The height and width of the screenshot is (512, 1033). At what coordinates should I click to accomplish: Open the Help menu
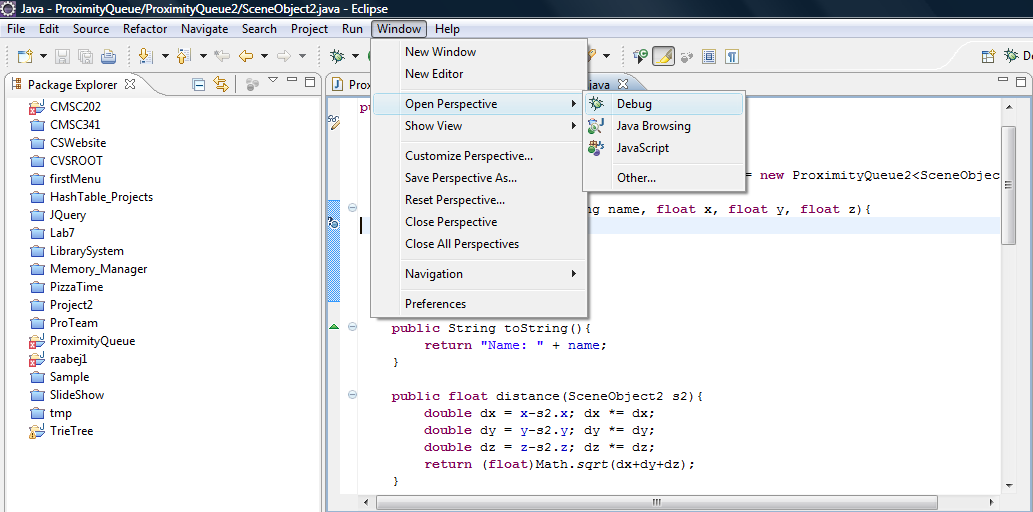pyautogui.click(x=447, y=29)
